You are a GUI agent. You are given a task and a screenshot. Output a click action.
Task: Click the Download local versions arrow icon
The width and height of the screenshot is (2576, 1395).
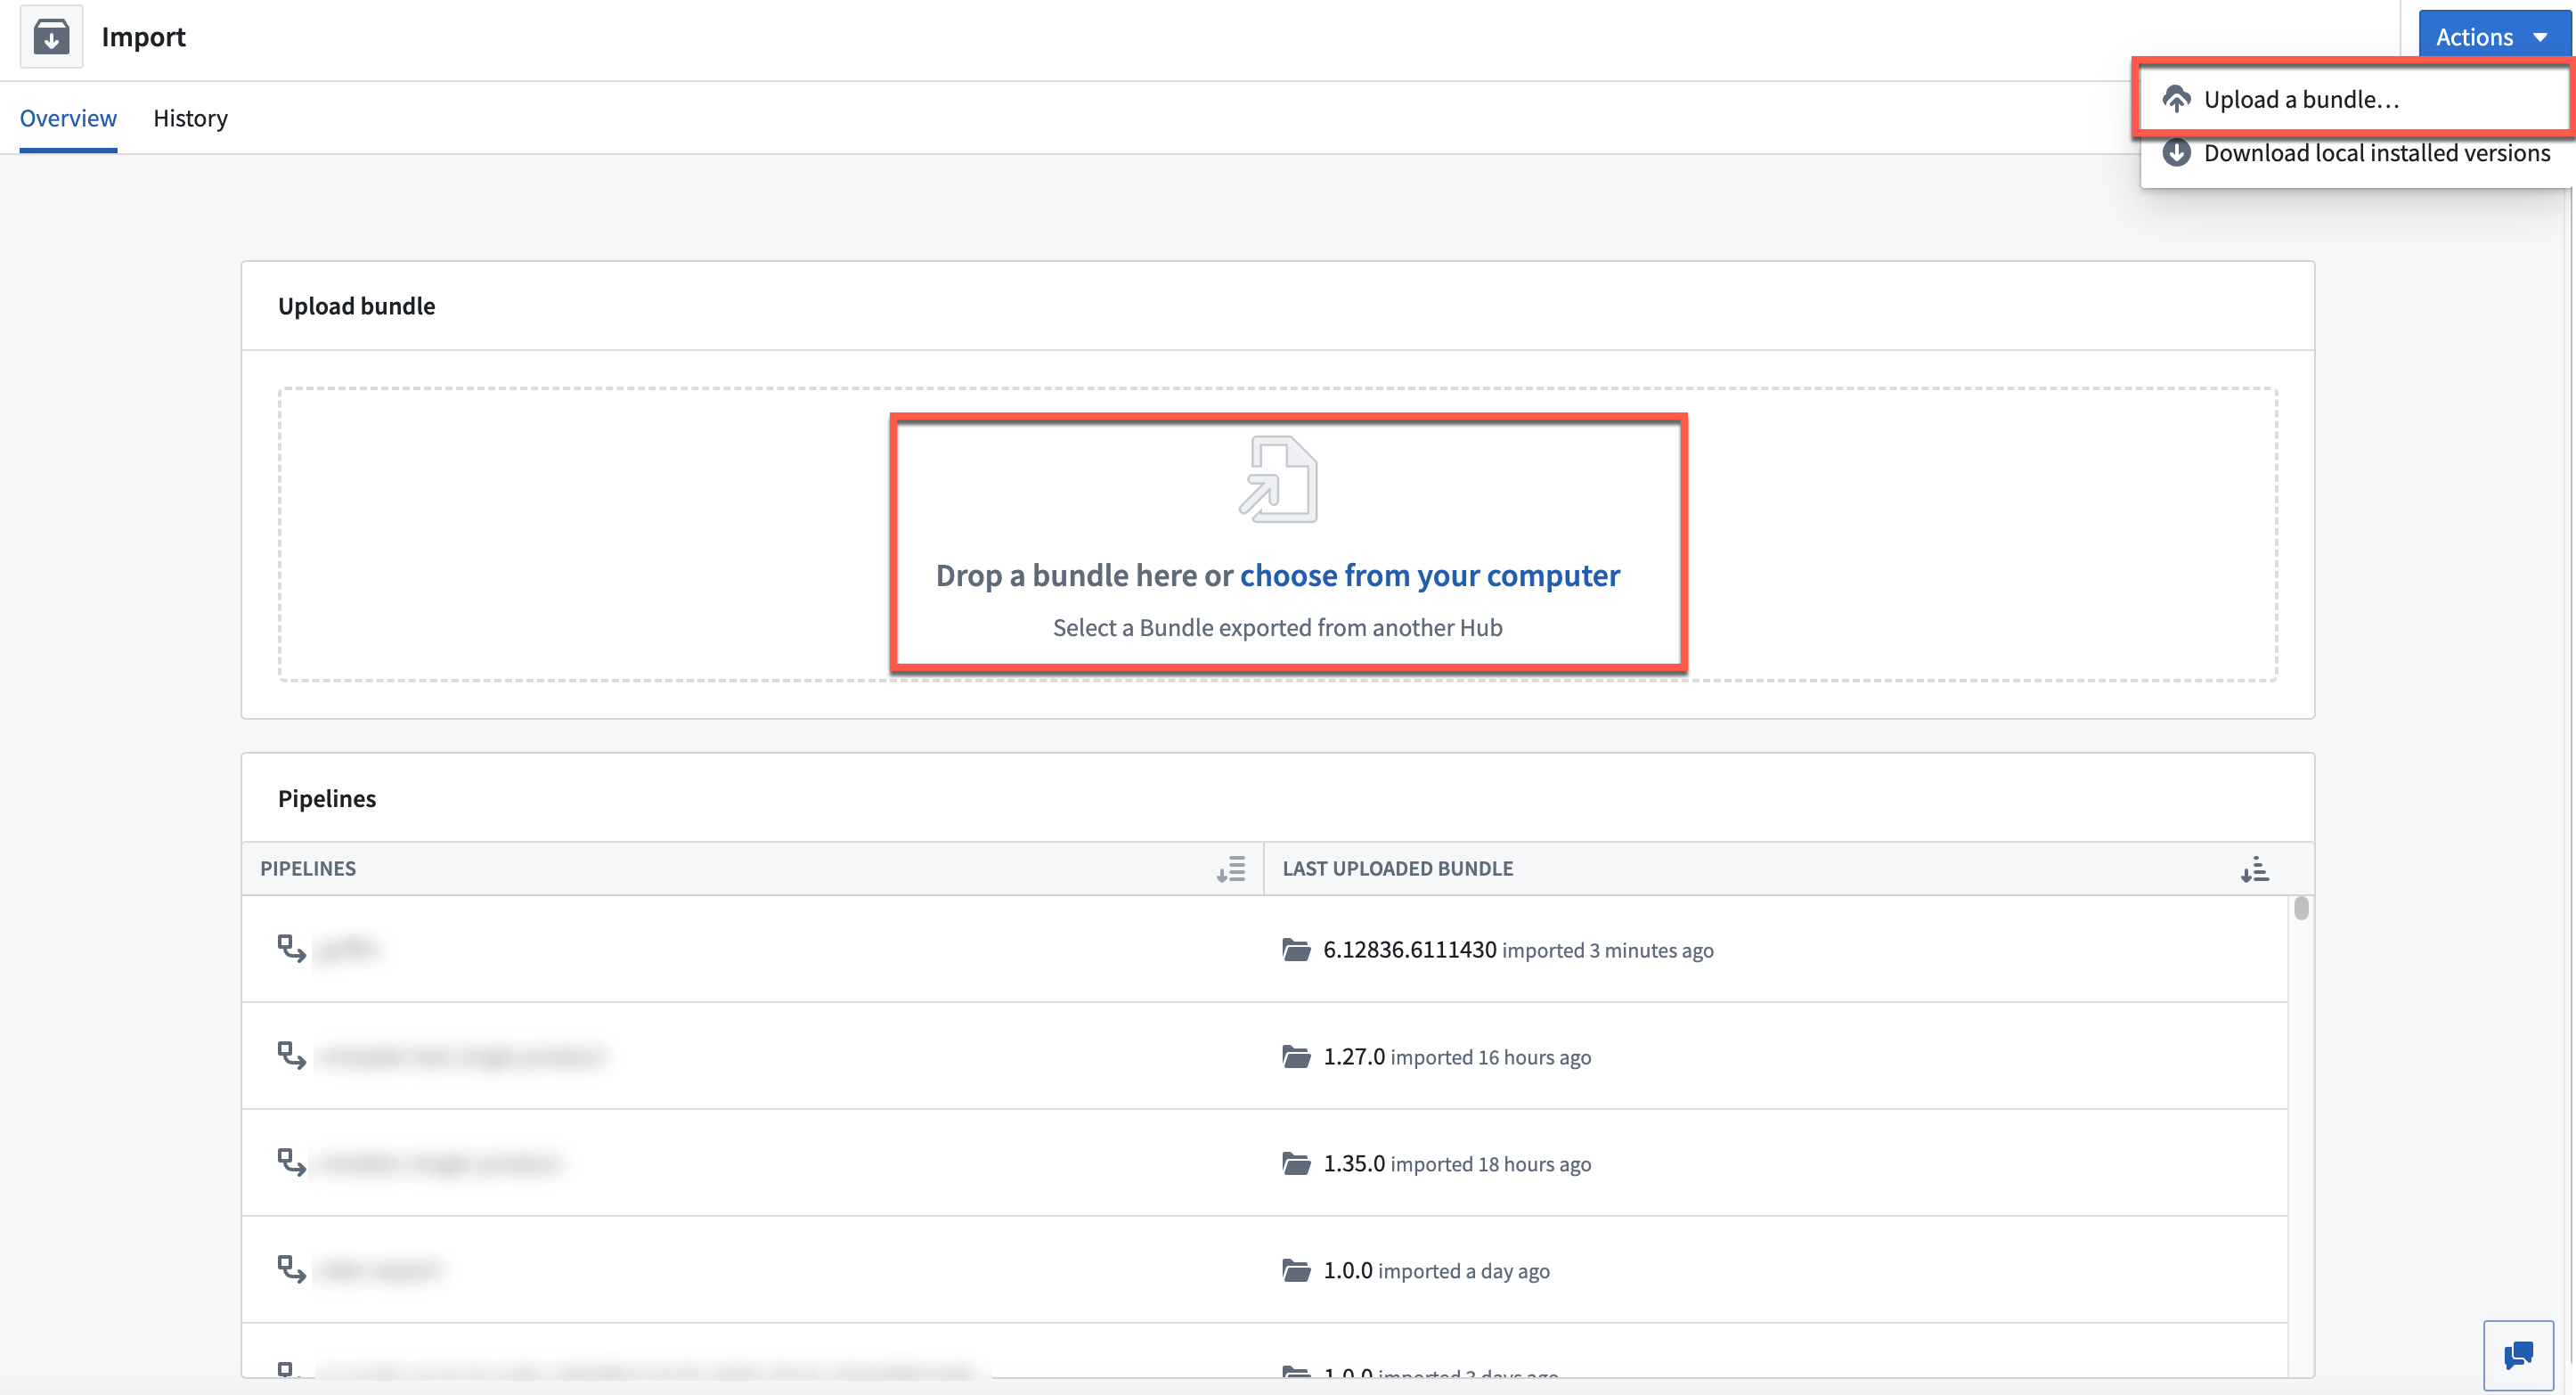pos(2177,153)
